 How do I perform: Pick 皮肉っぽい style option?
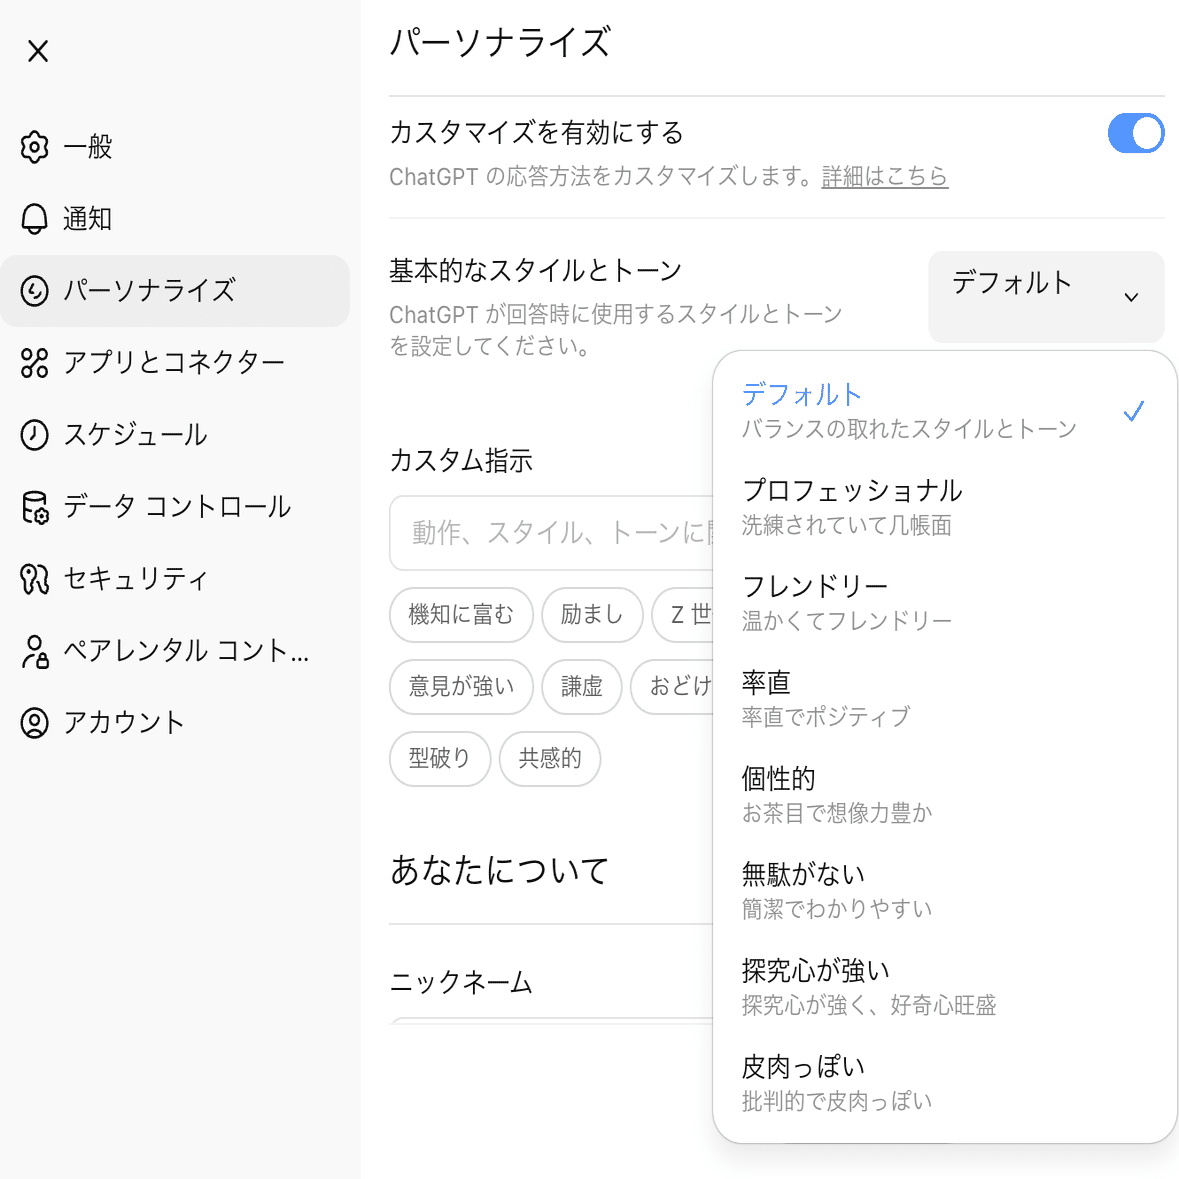pos(837,1082)
